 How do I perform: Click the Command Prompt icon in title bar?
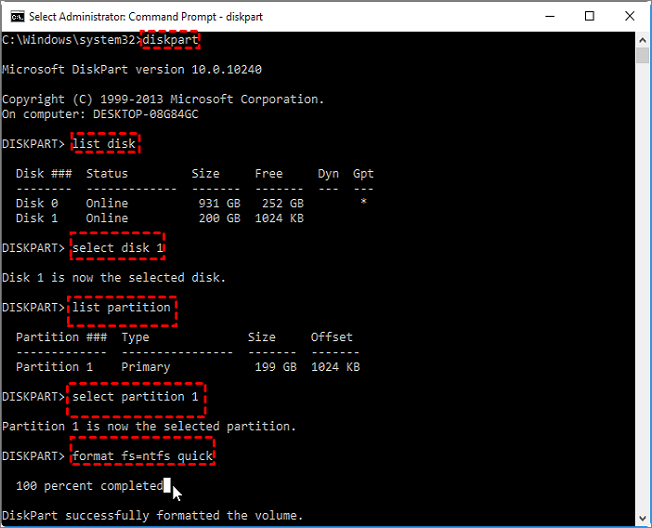(x=16, y=15)
